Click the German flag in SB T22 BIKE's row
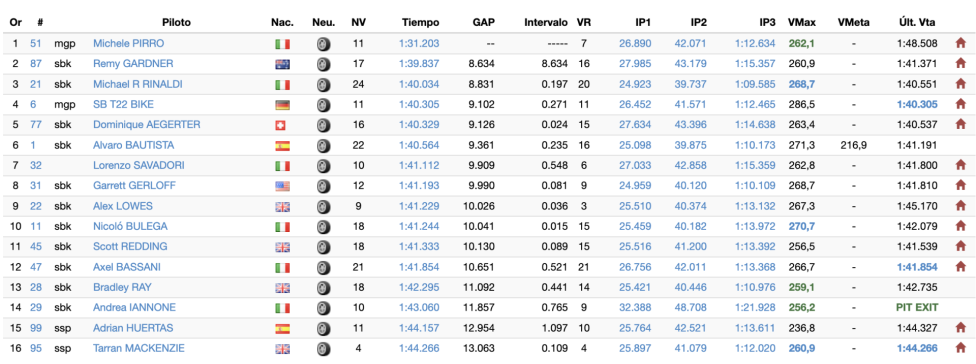Screen dimensions: 976x364 (x=282, y=105)
